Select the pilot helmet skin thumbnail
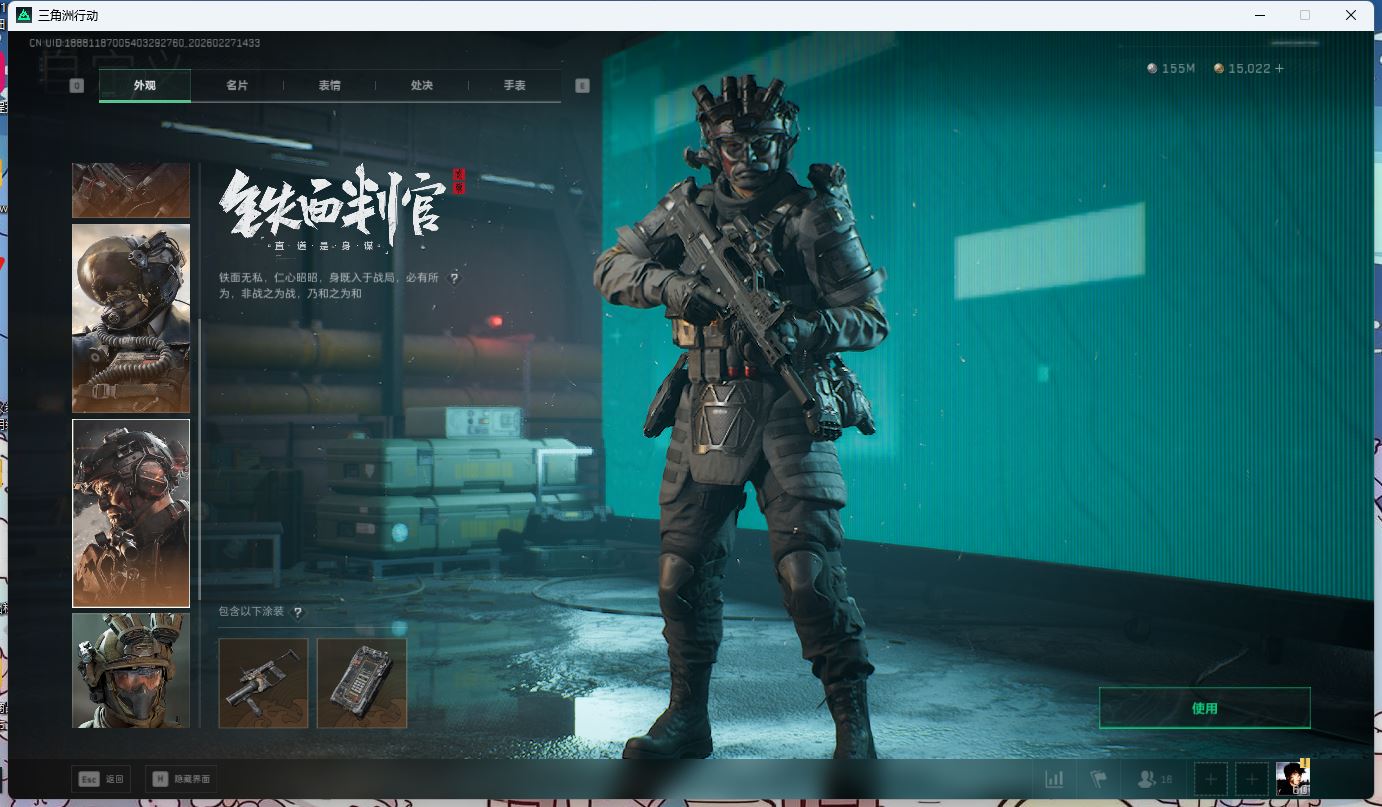Screen dimensions: 1382x807 click(x=131, y=318)
